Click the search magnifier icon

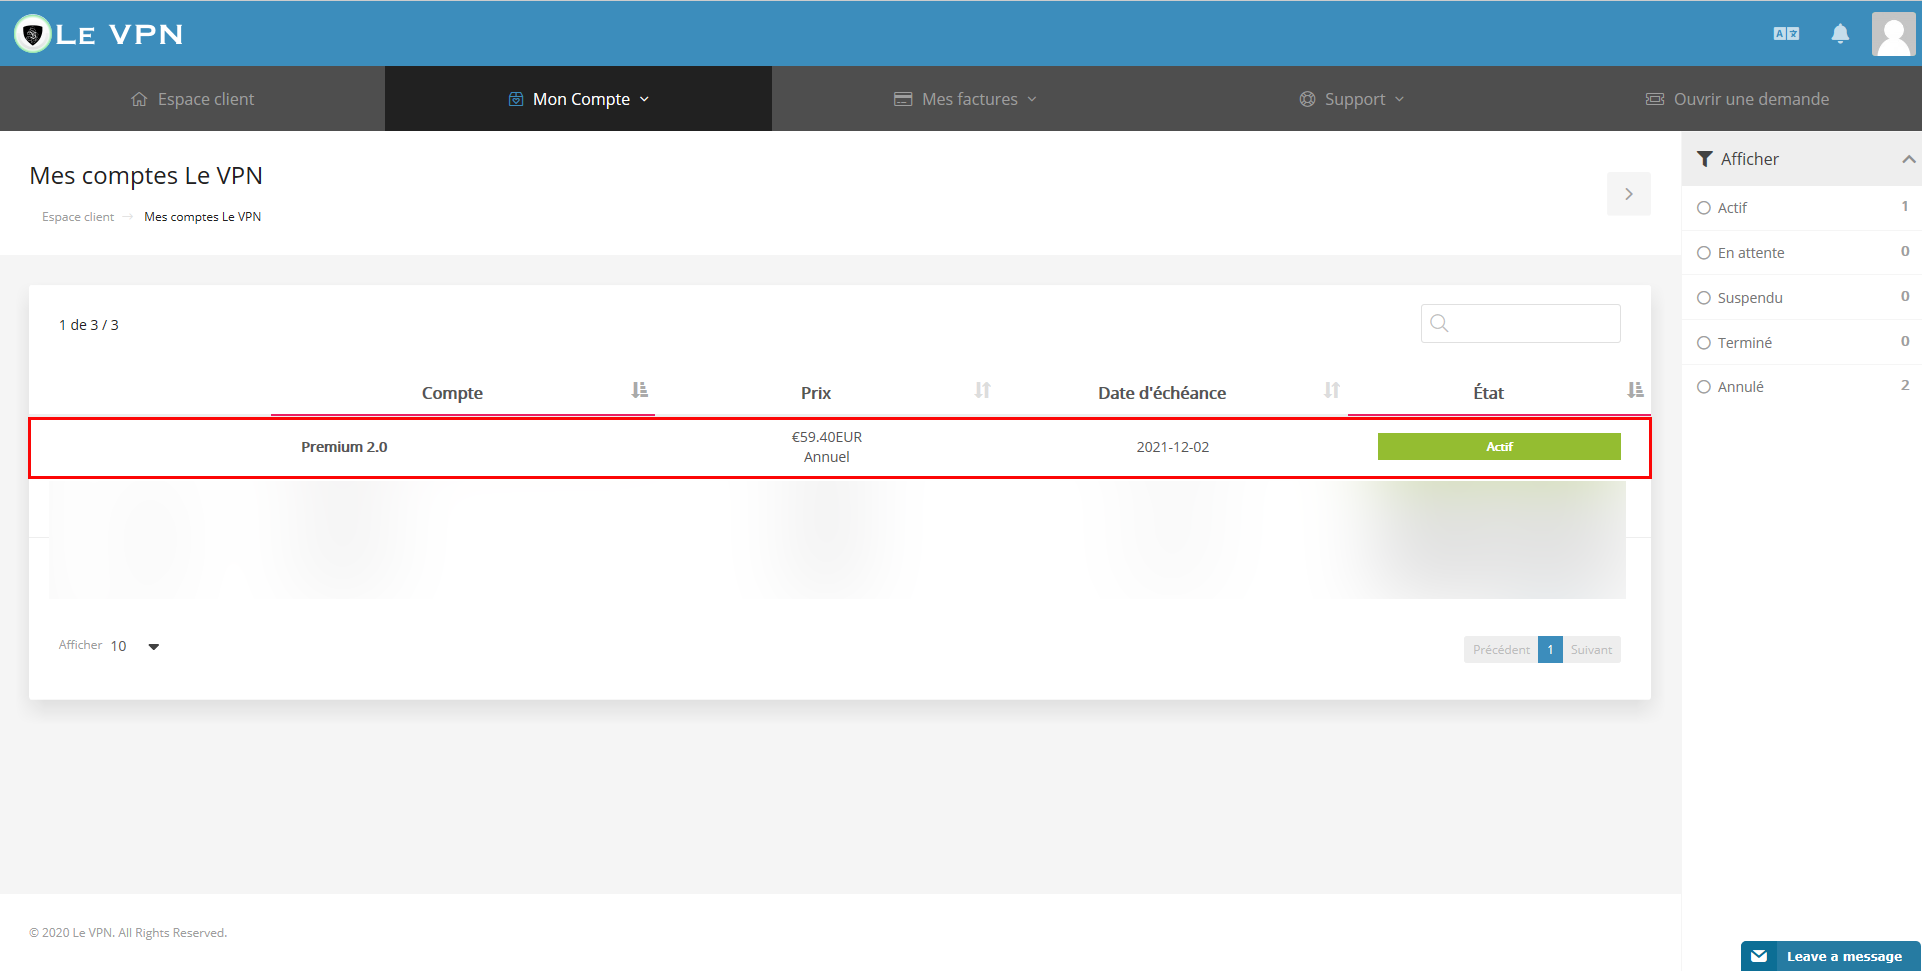coord(1440,323)
